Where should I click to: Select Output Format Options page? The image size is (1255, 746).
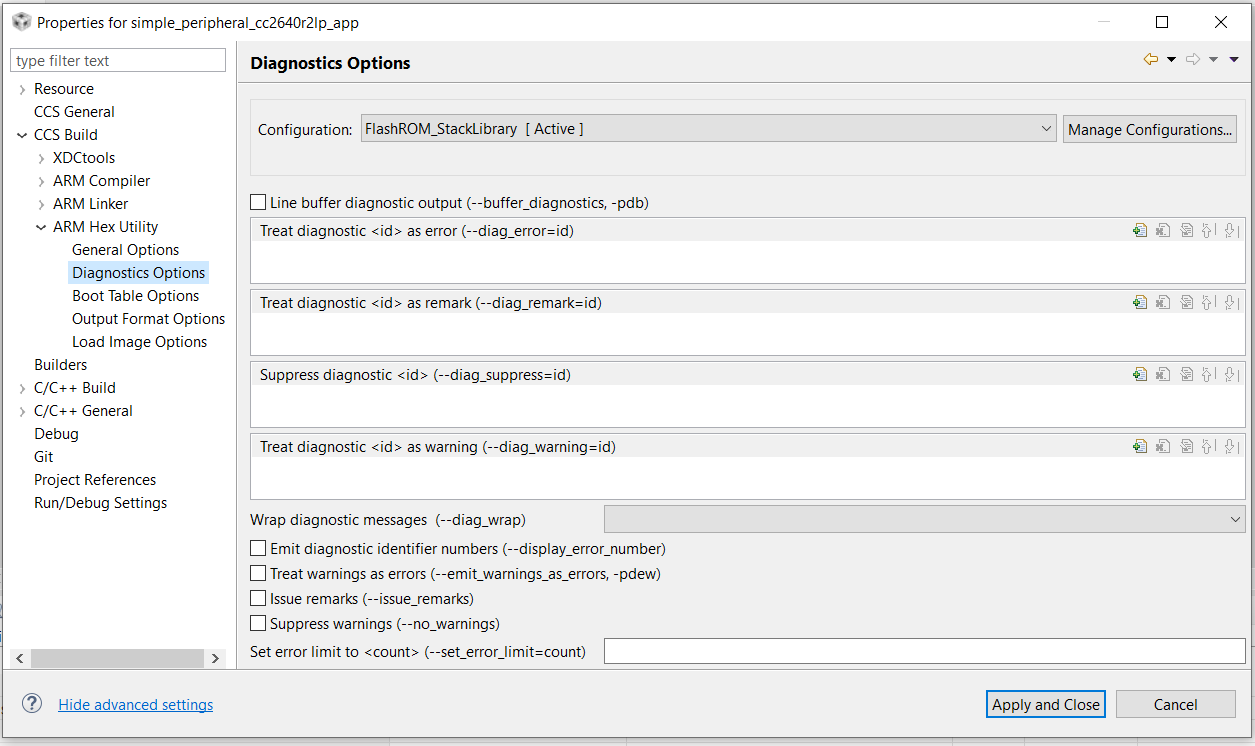[148, 319]
